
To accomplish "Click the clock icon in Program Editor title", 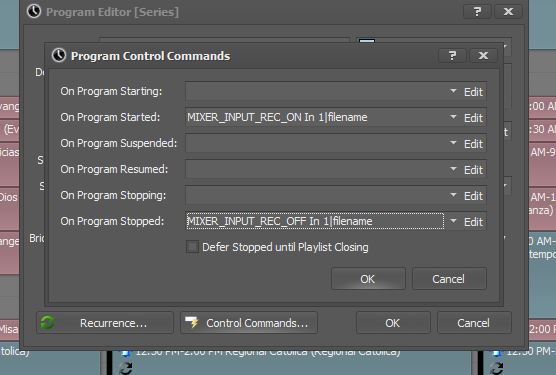I will [34, 11].
